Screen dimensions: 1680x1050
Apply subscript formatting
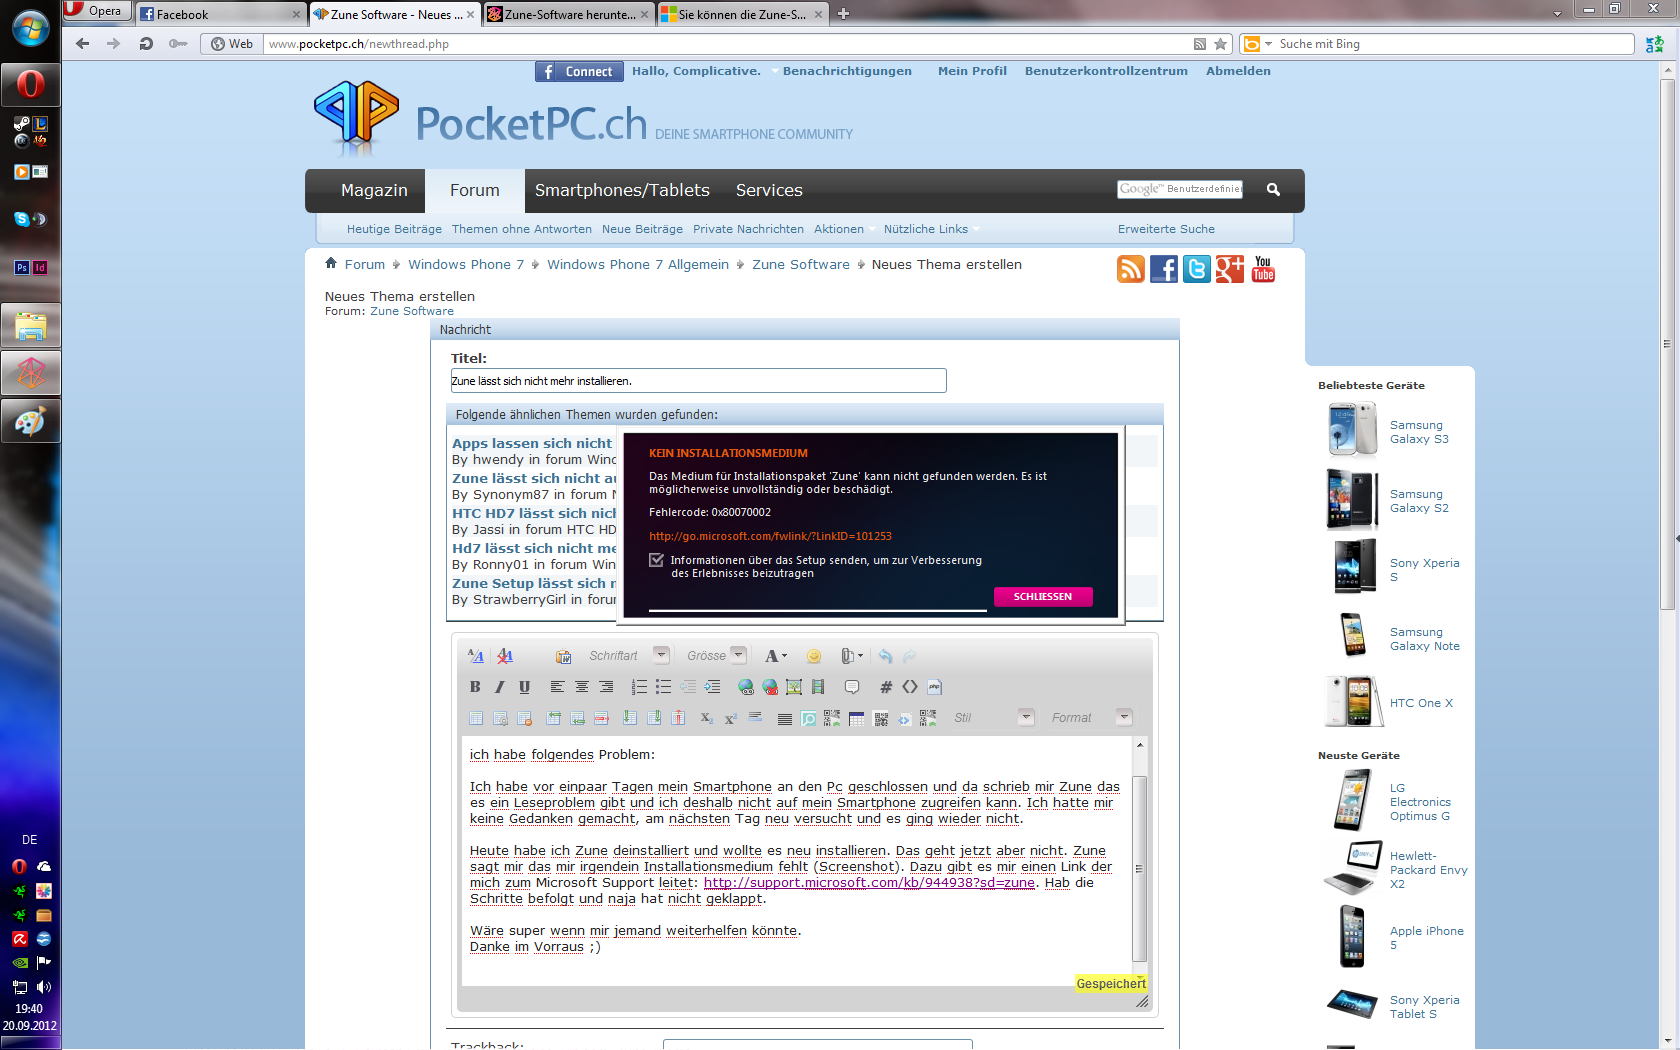[707, 718]
